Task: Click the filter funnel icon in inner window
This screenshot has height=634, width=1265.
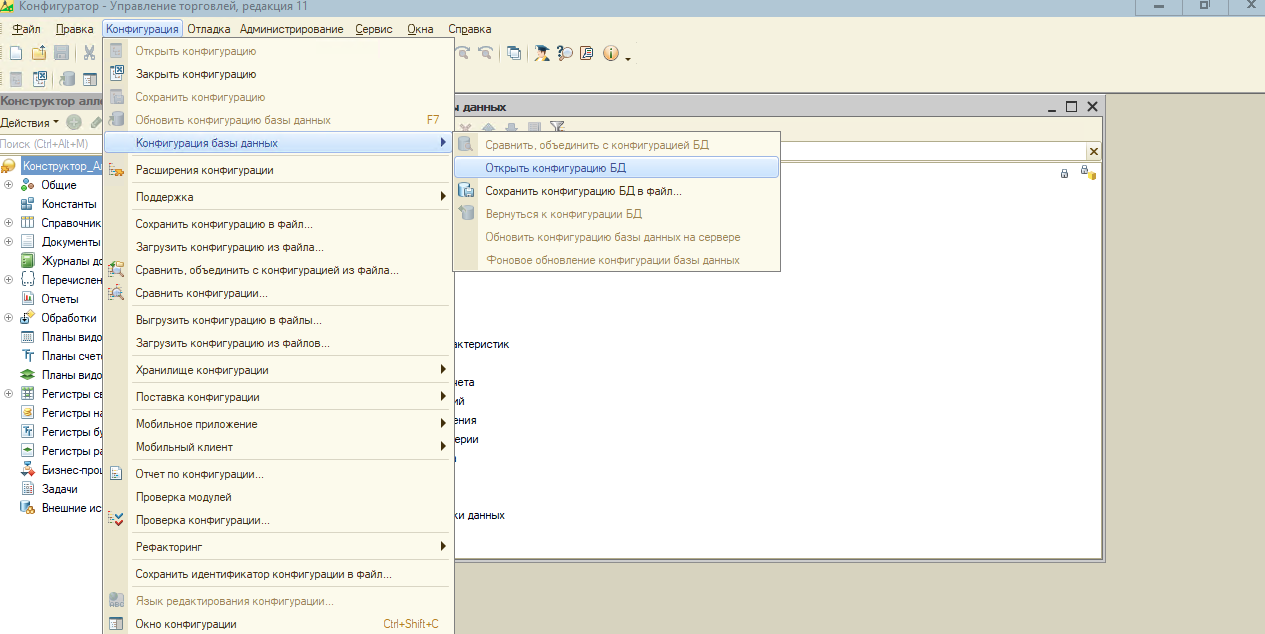Action: 558,127
